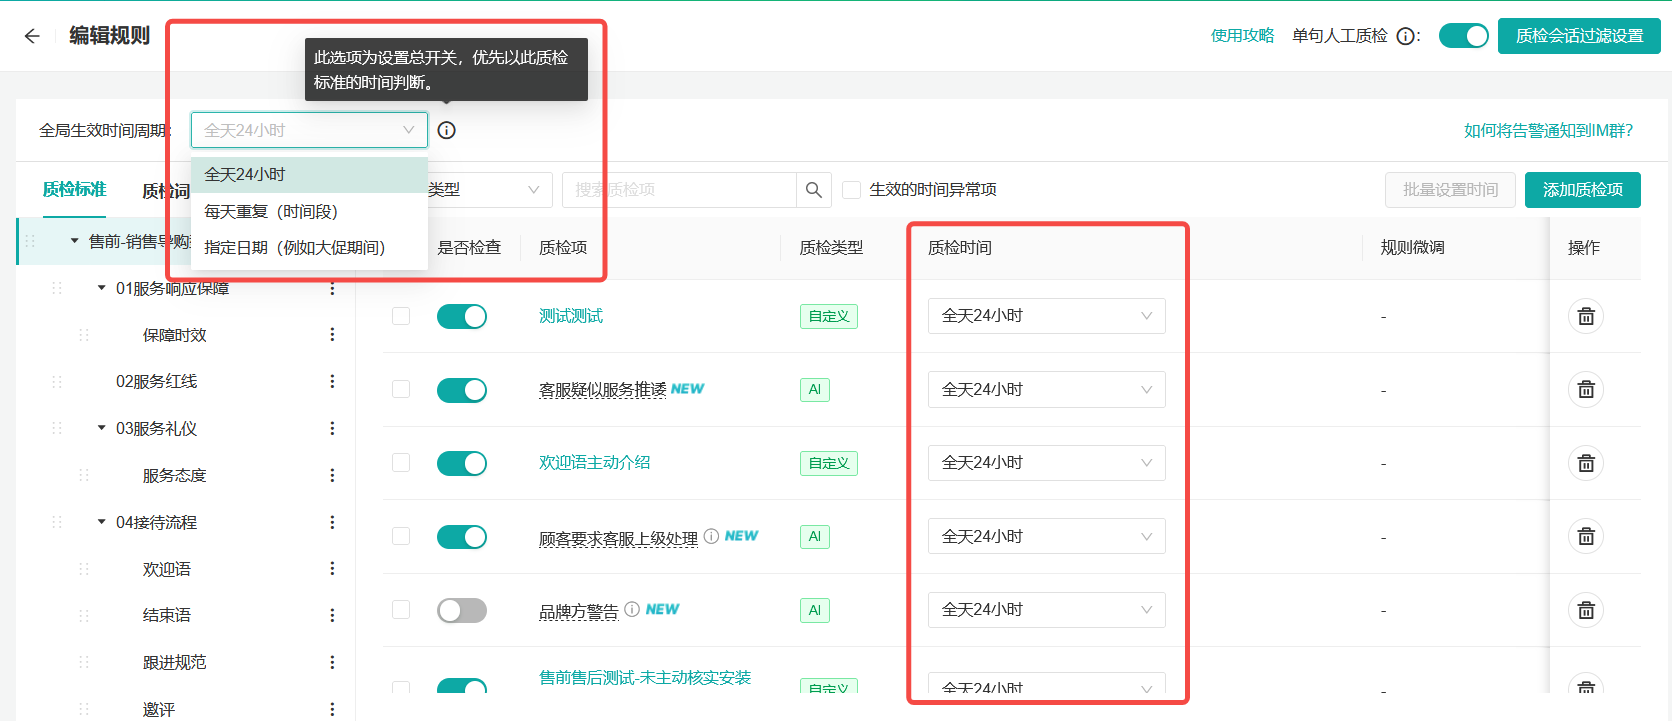Click the back arrow beside 编辑规则
This screenshot has height=721, width=1672.
click(x=32, y=36)
